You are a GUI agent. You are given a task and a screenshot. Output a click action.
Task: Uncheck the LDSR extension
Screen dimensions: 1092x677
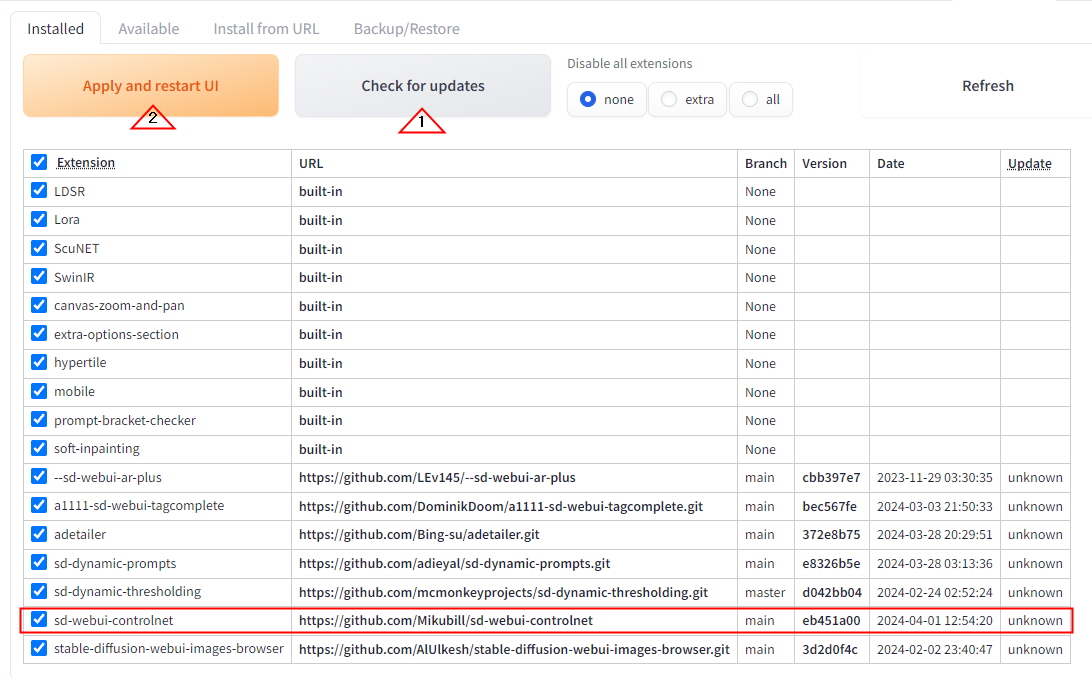[37, 191]
